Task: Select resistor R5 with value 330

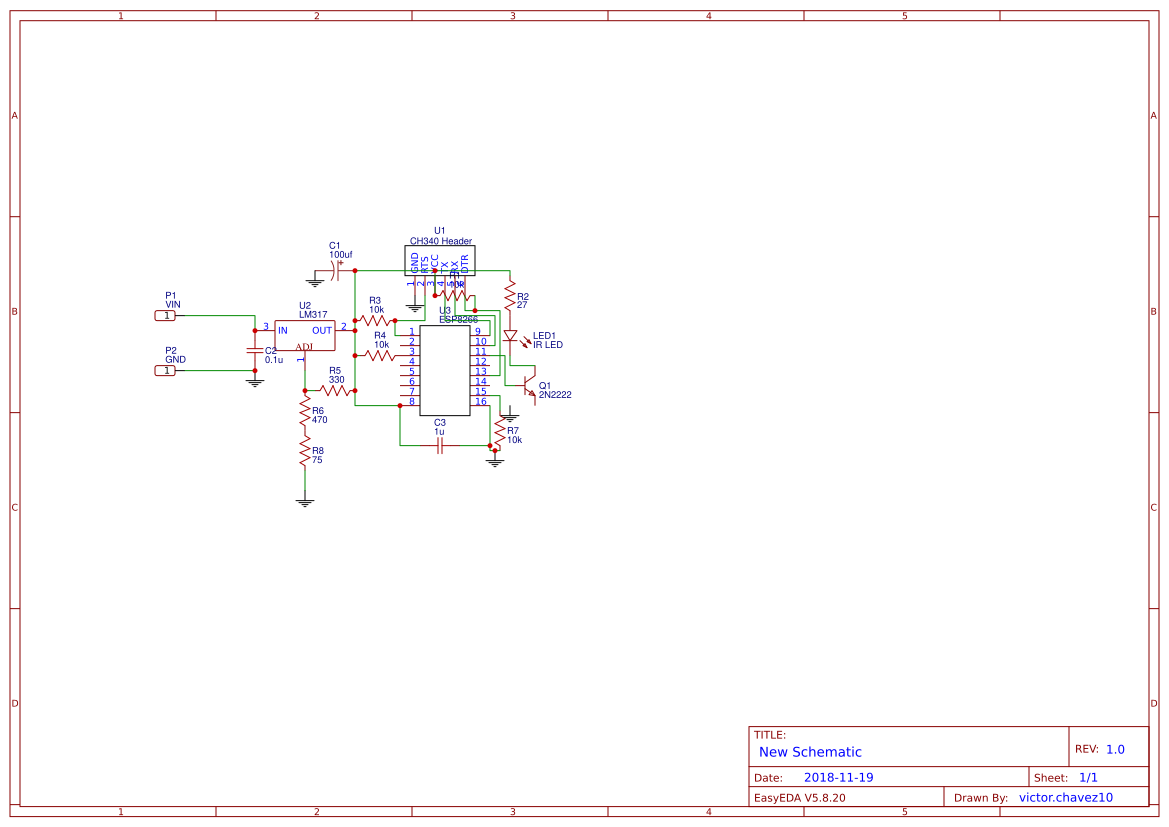Action: [336, 390]
